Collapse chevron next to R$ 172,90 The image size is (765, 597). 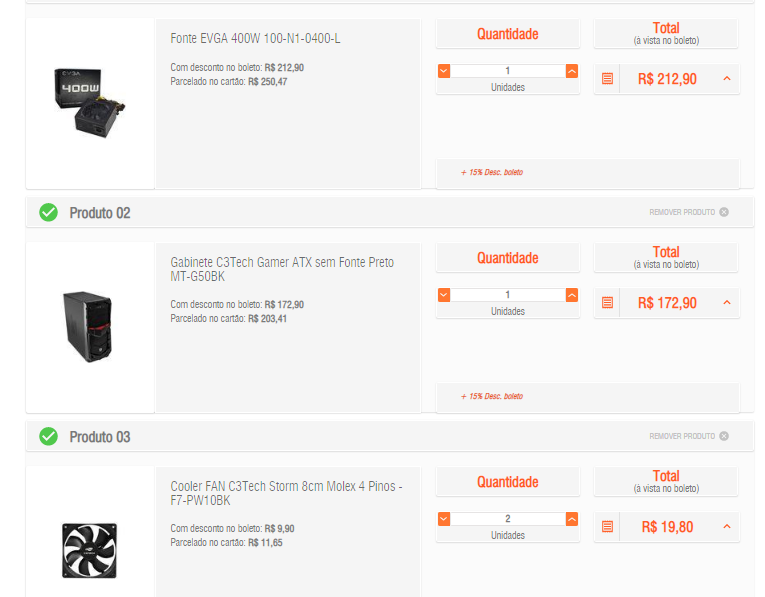(x=727, y=303)
